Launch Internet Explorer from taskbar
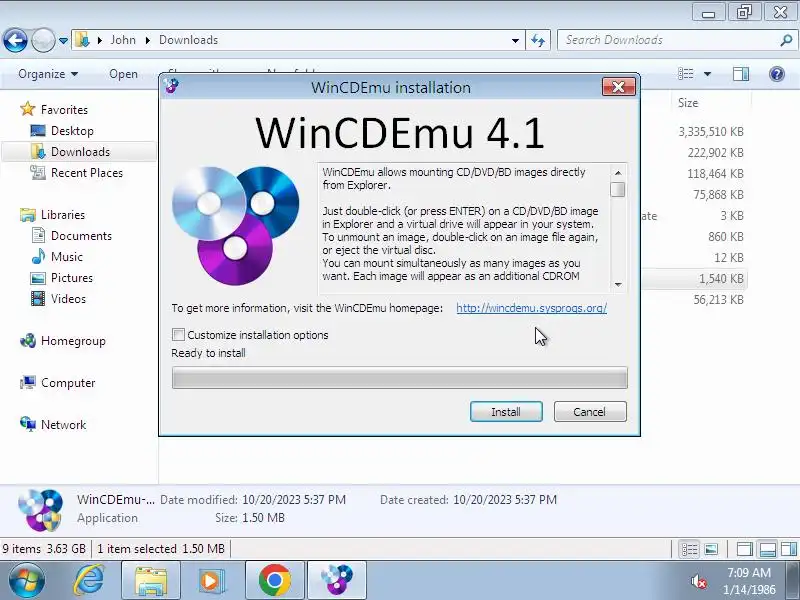Image resolution: width=800 pixels, height=600 pixels. (x=89, y=580)
